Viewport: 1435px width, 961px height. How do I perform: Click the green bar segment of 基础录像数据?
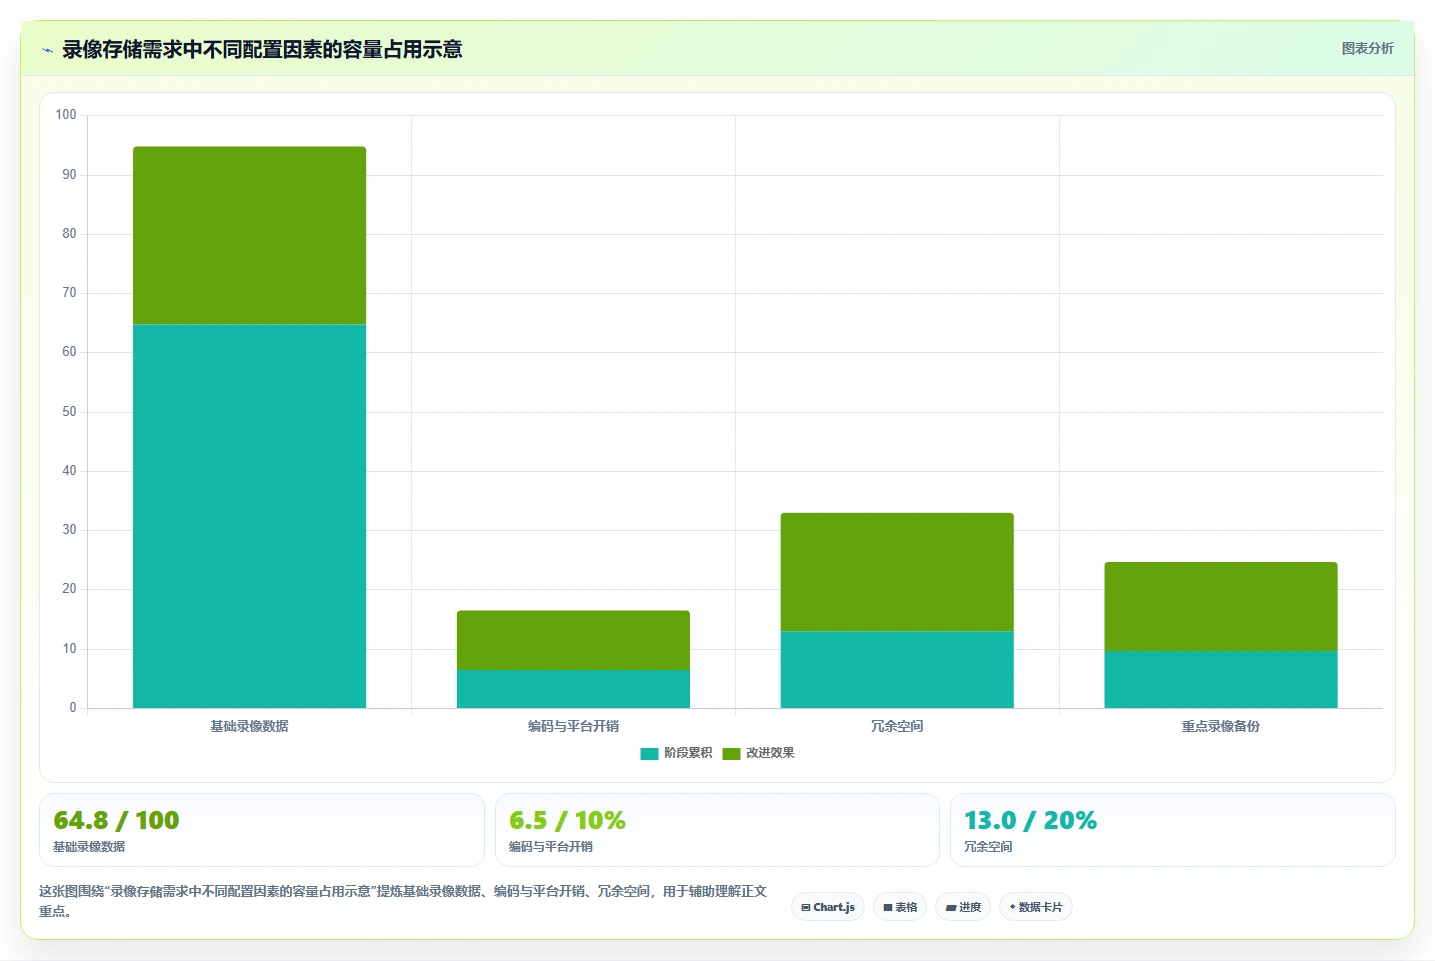click(x=249, y=235)
